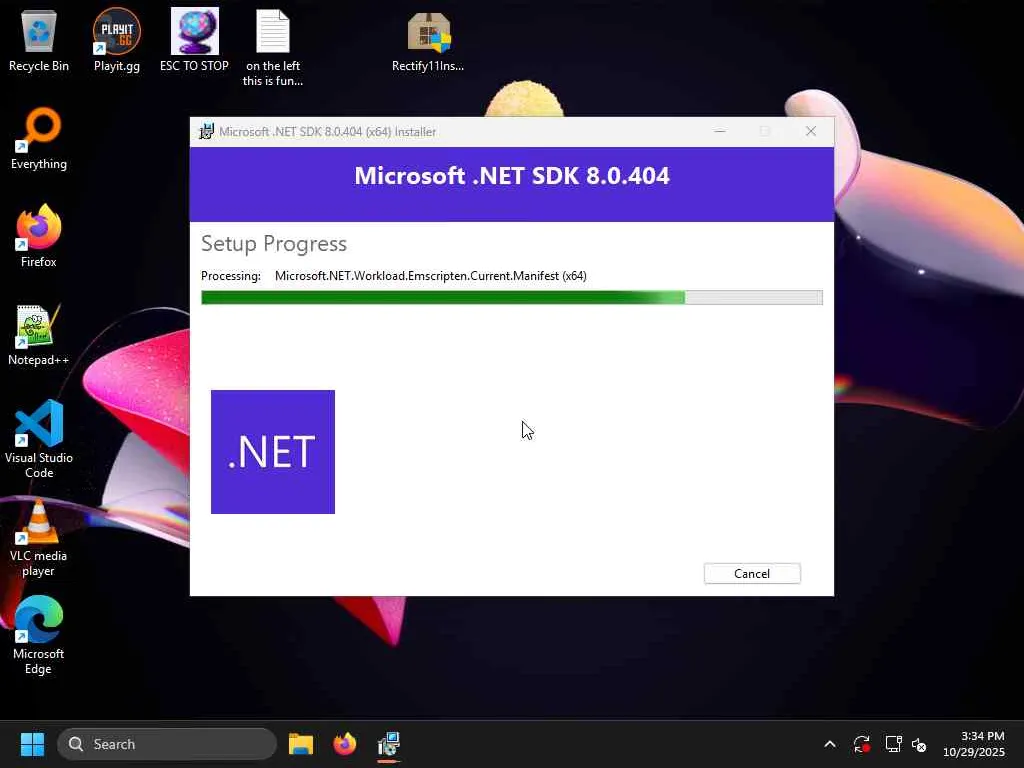Close the .NET SDK Installer window
Image resolution: width=1024 pixels, height=768 pixels.
[x=810, y=131]
